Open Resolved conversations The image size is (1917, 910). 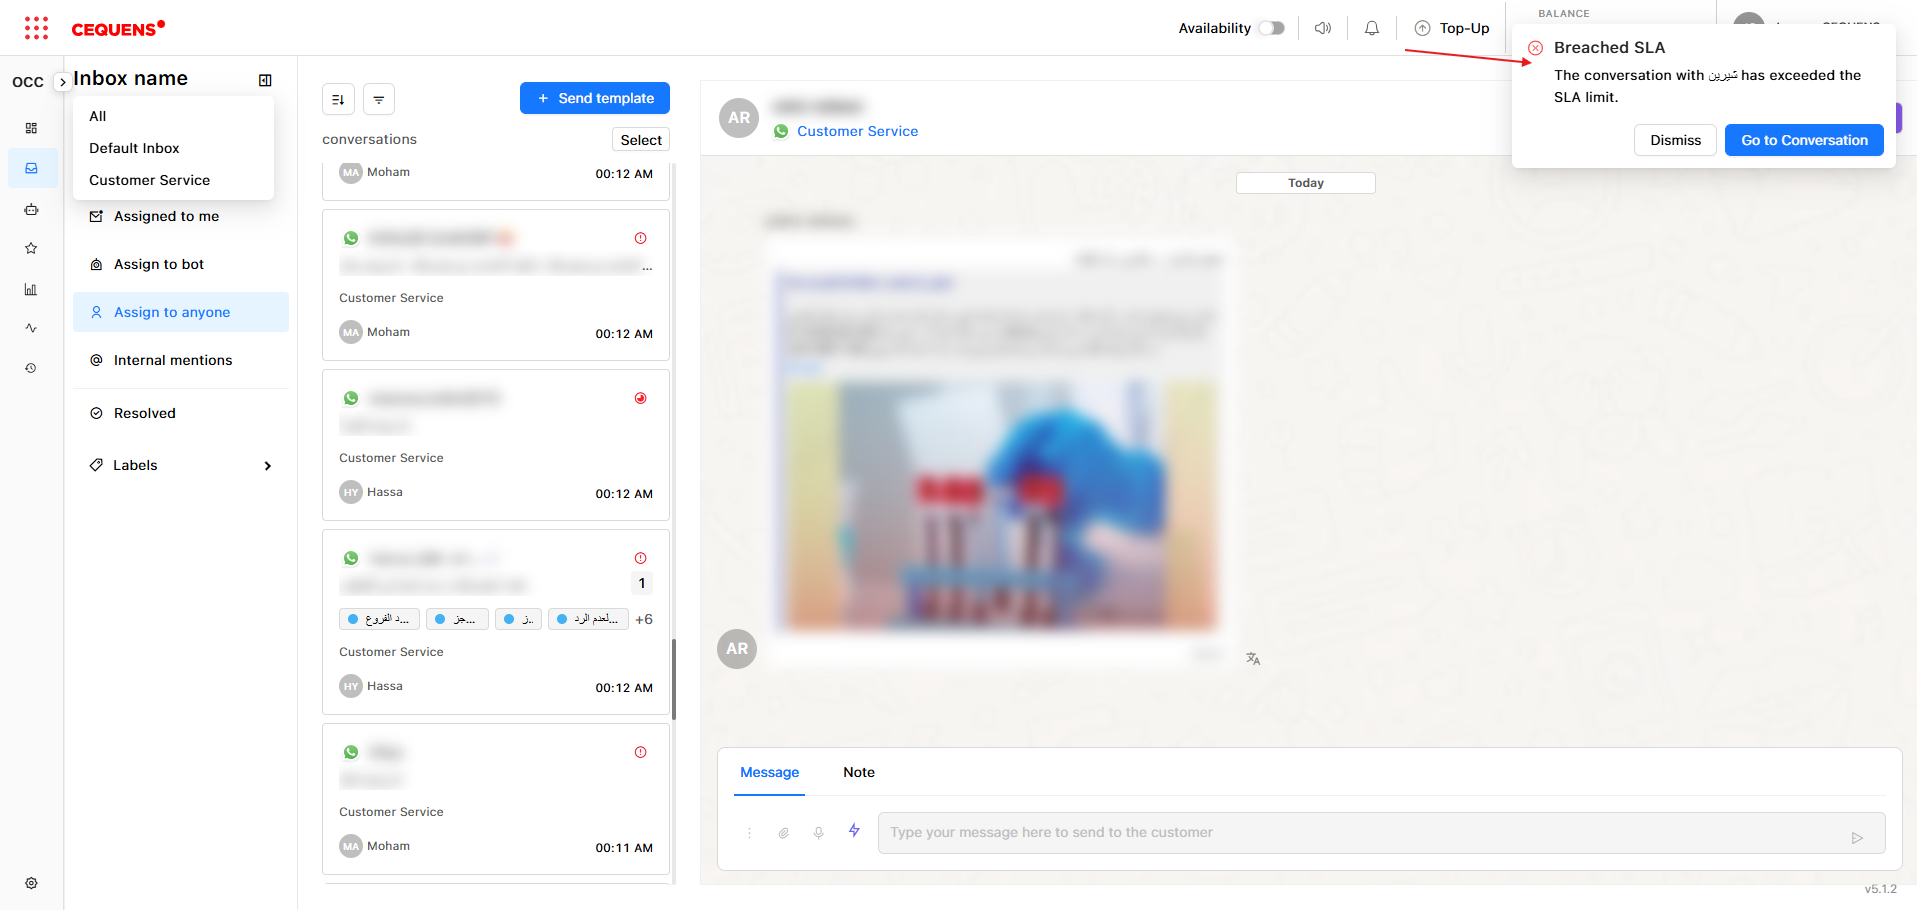pos(181,413)
